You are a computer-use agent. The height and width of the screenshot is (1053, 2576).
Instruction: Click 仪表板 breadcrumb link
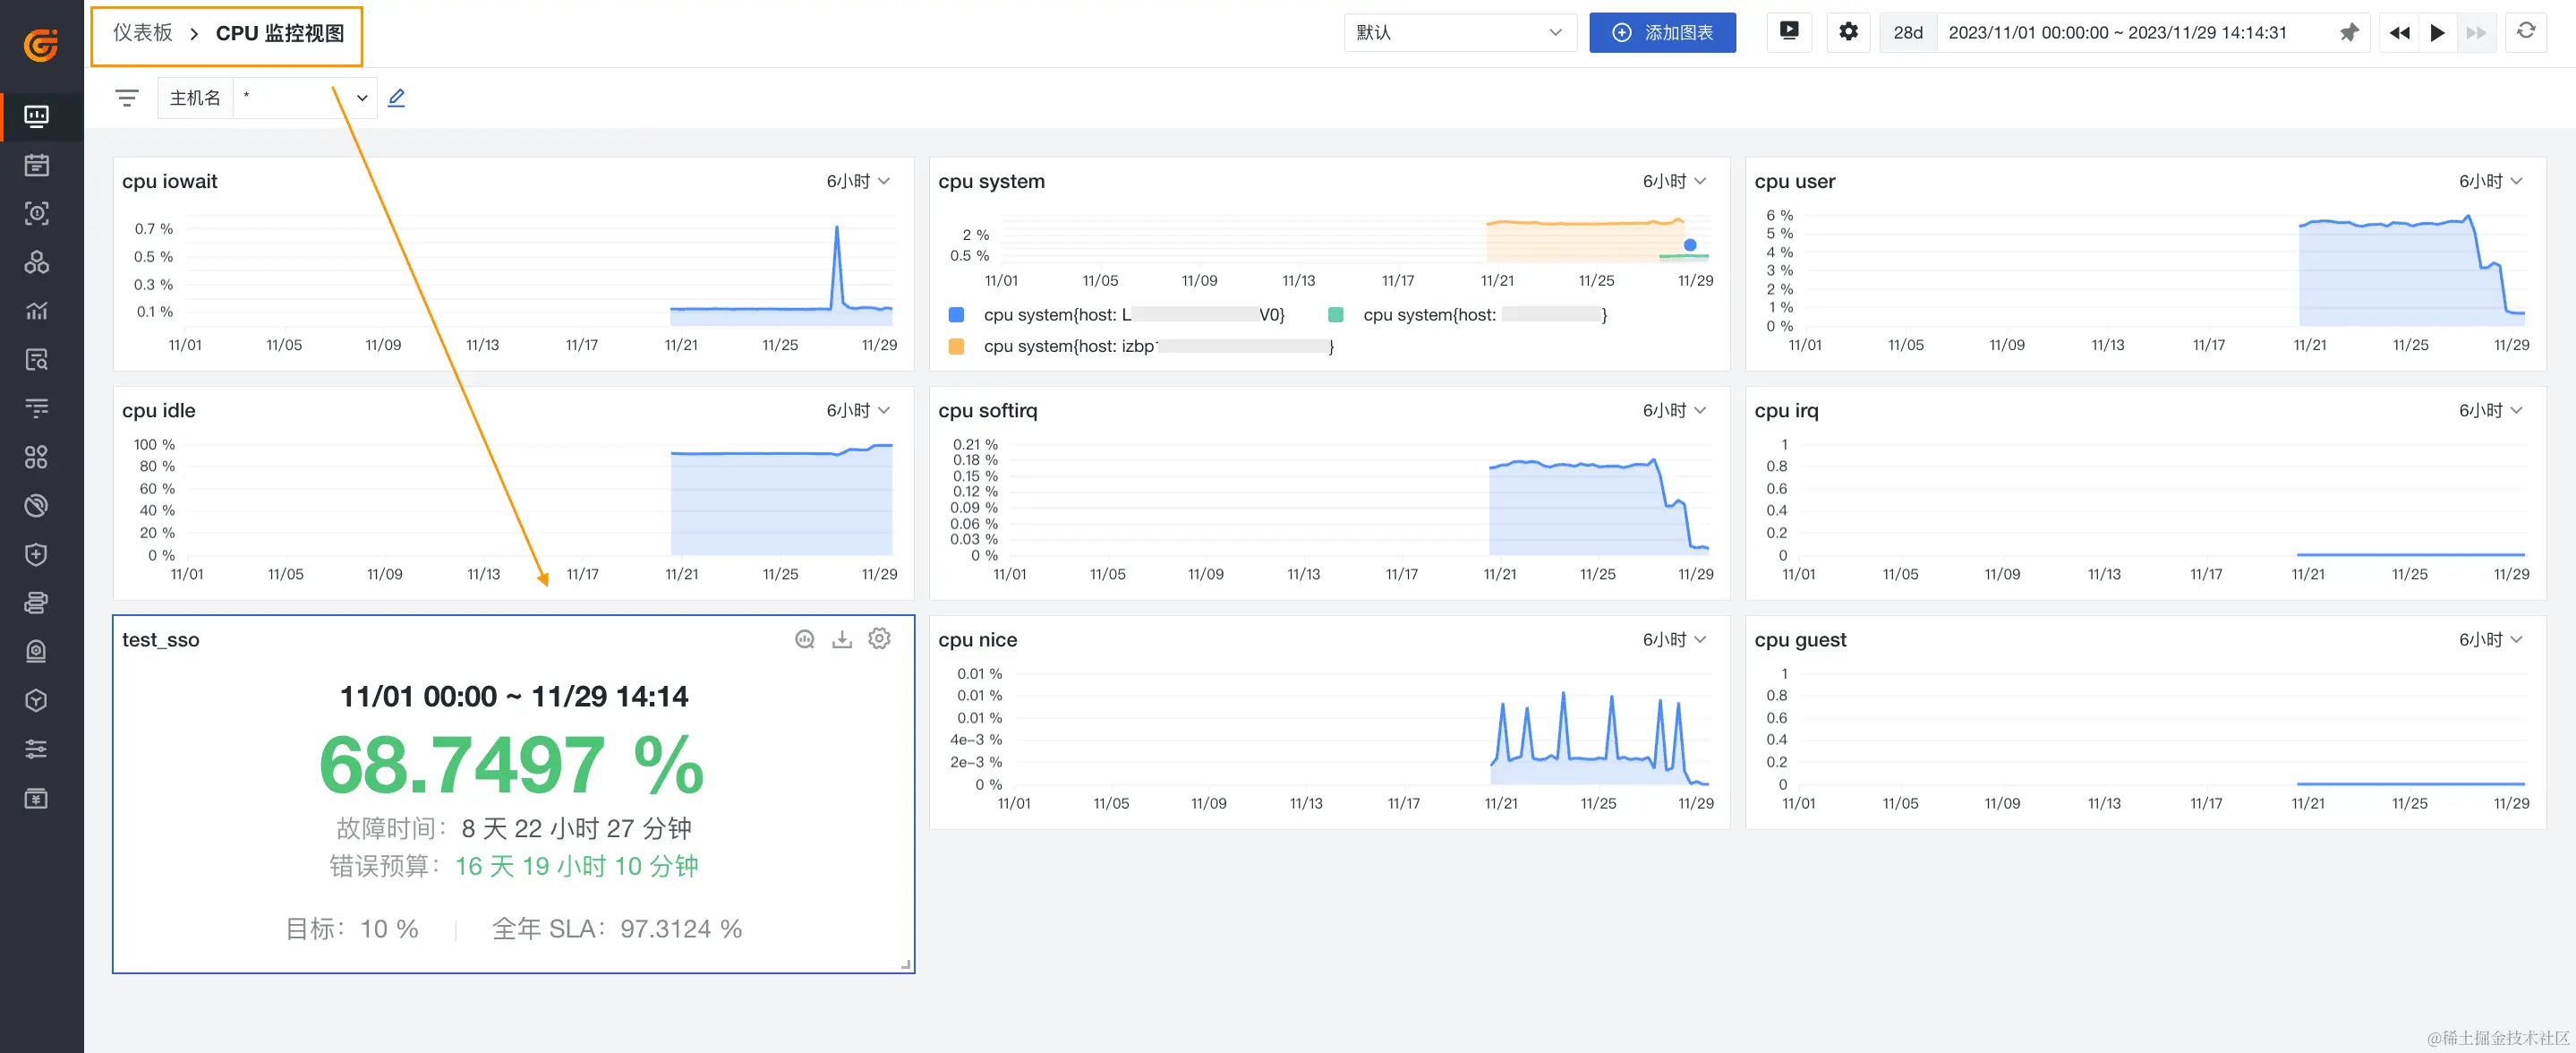[143, 33]
